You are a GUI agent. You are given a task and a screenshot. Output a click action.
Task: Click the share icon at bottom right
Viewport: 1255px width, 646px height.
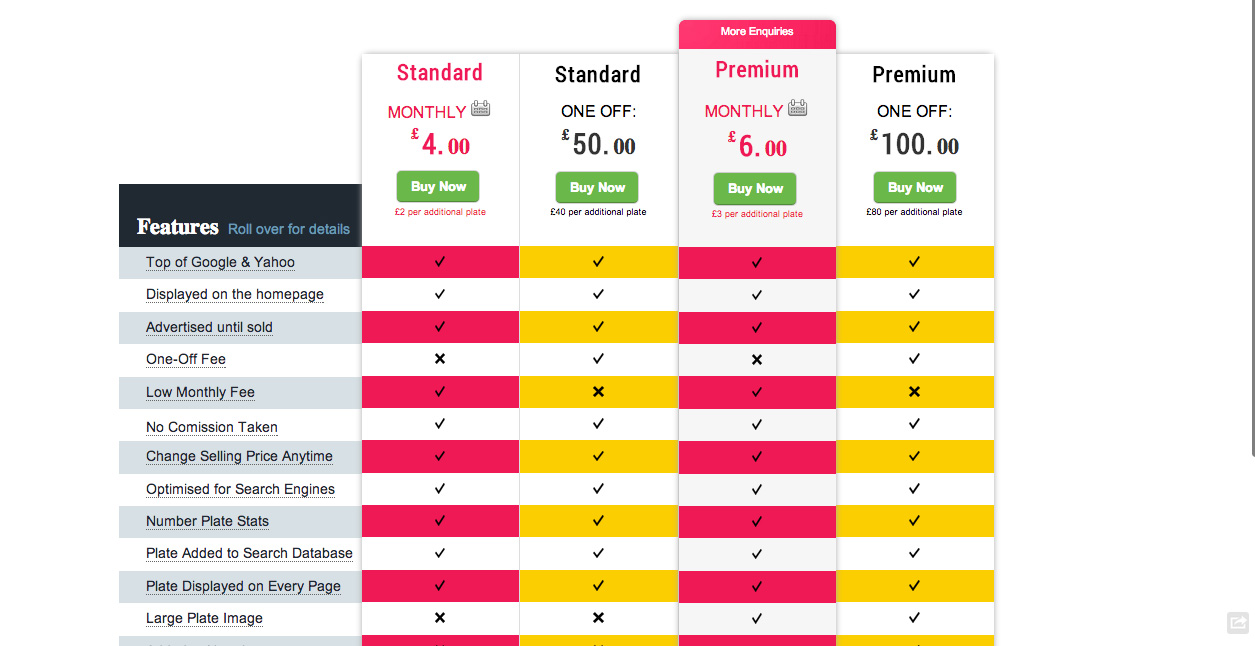click(x=1238, y=623)
